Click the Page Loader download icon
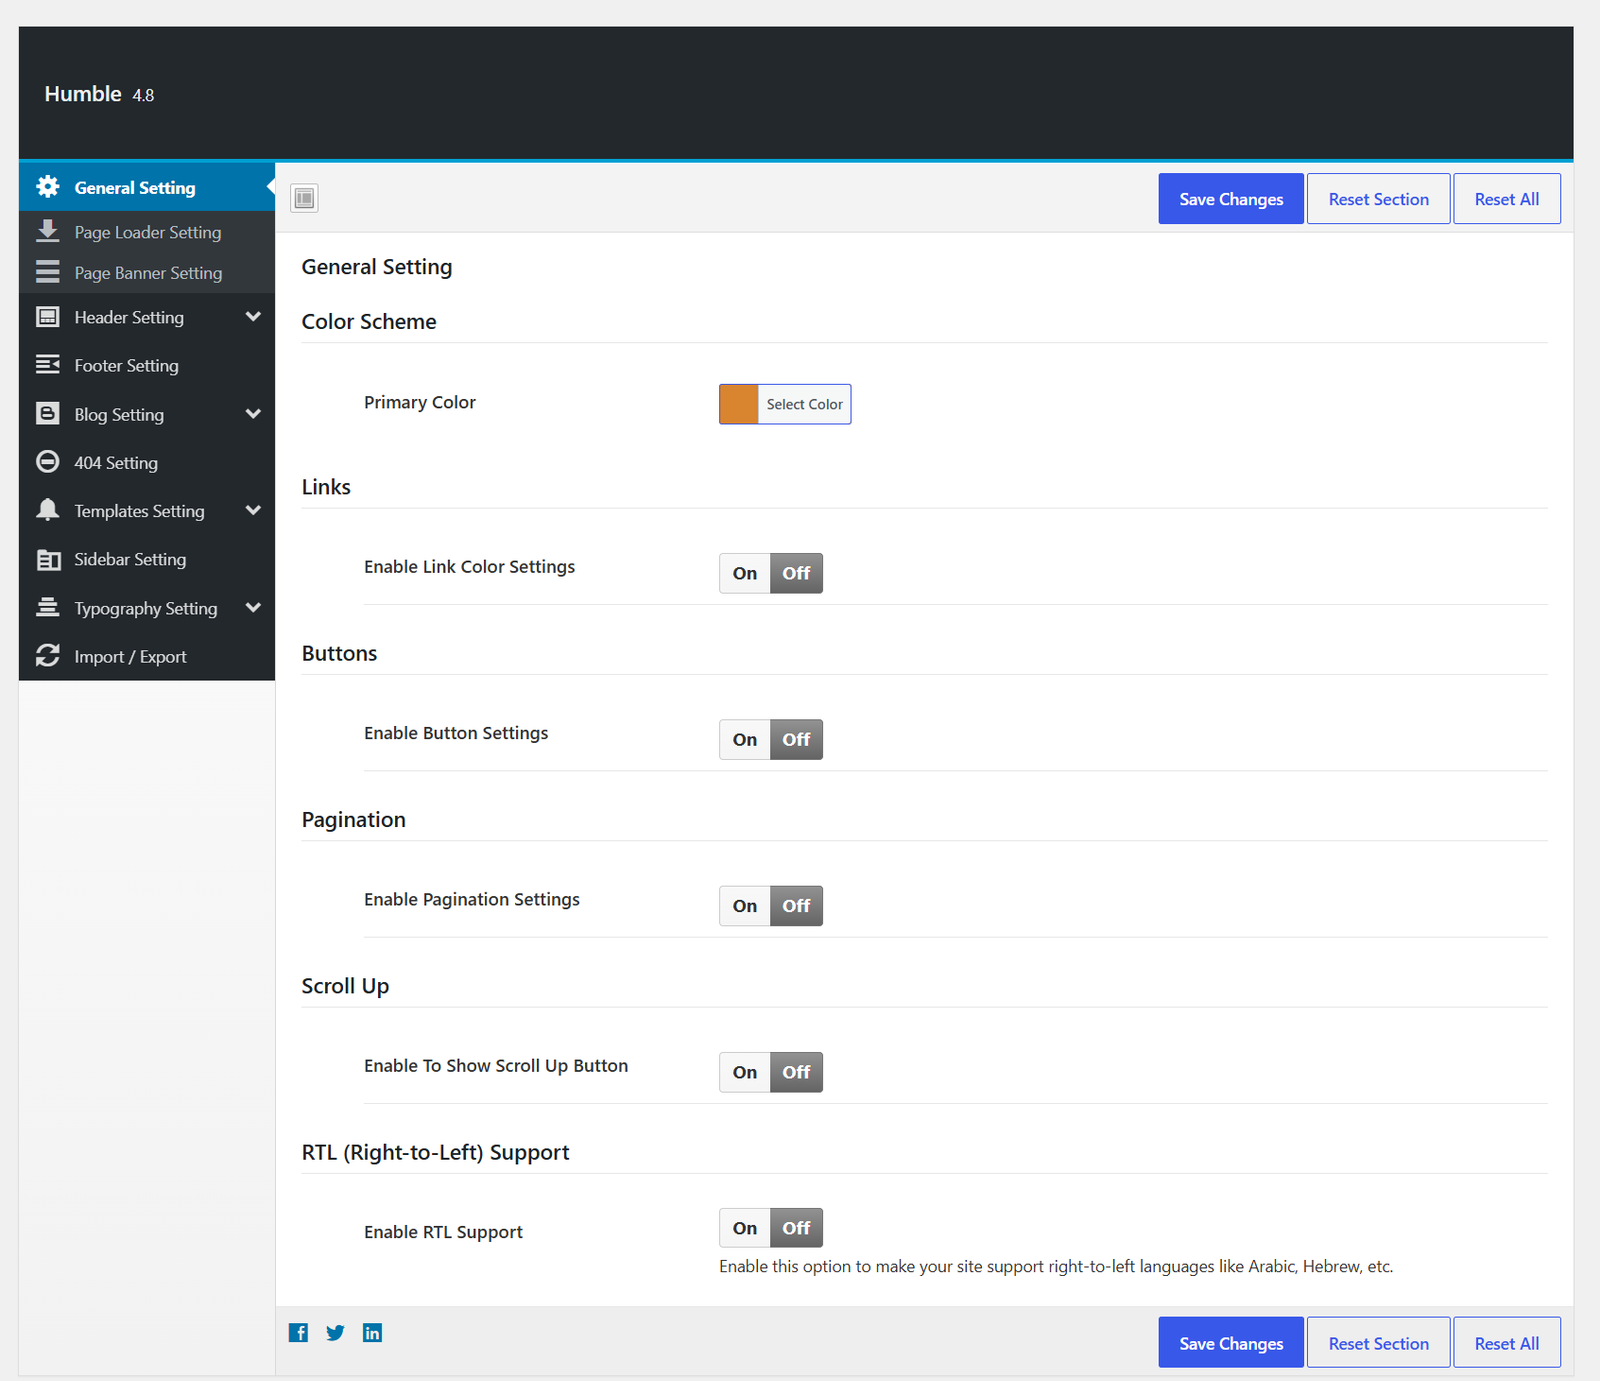1600x1381 pixels. (x=47, y=231)
